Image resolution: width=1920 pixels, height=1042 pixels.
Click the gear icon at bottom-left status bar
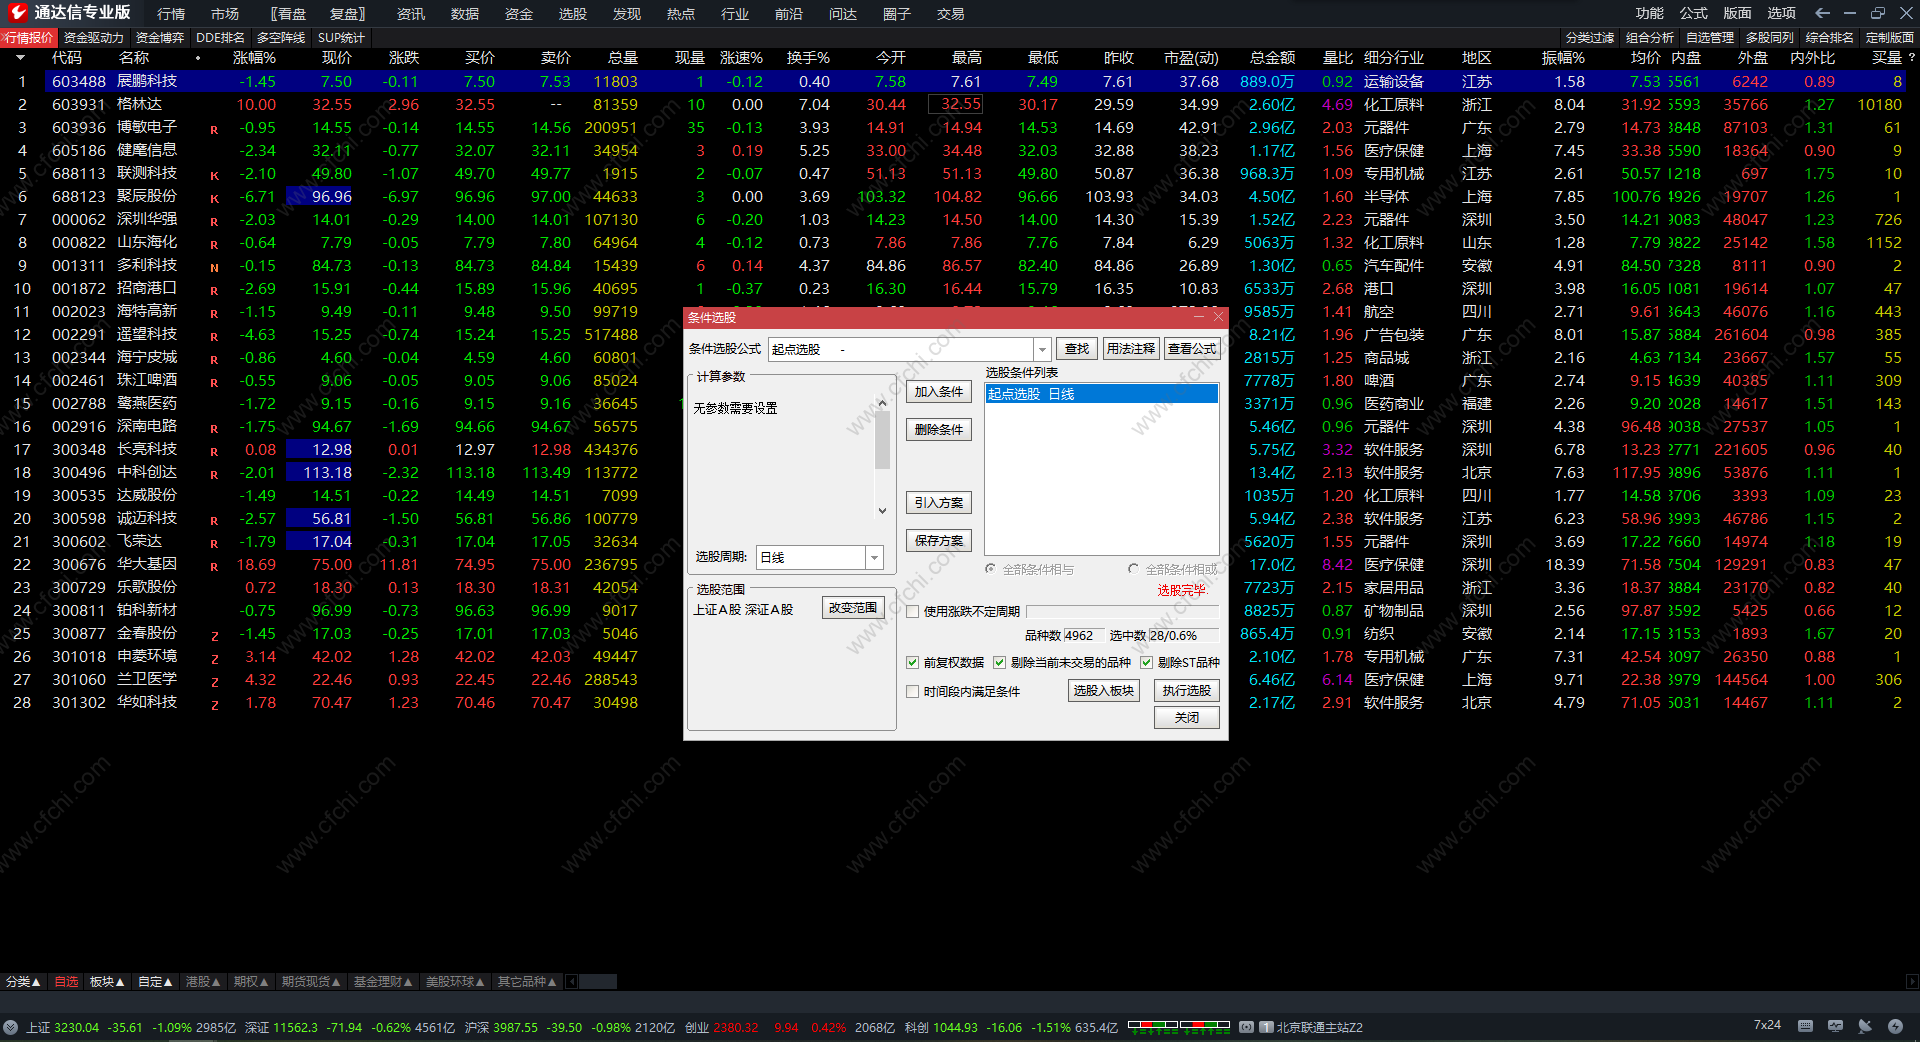(10, 1027)
